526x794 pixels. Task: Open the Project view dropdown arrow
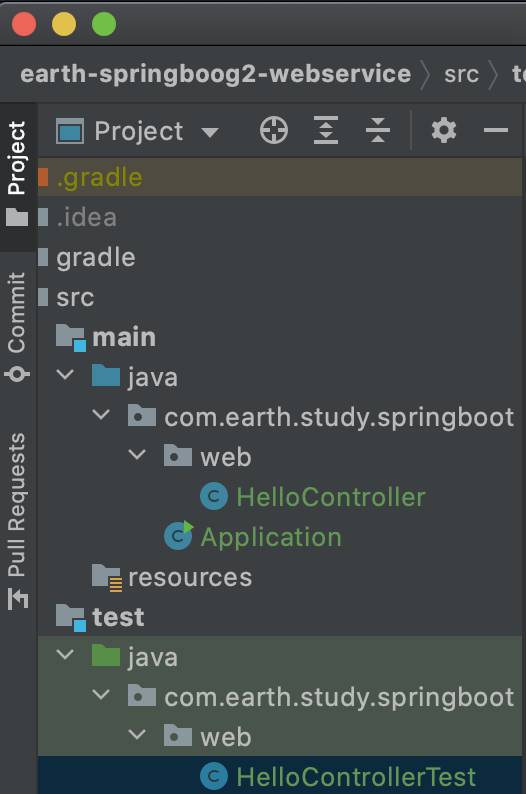click(x=210, y=133)
